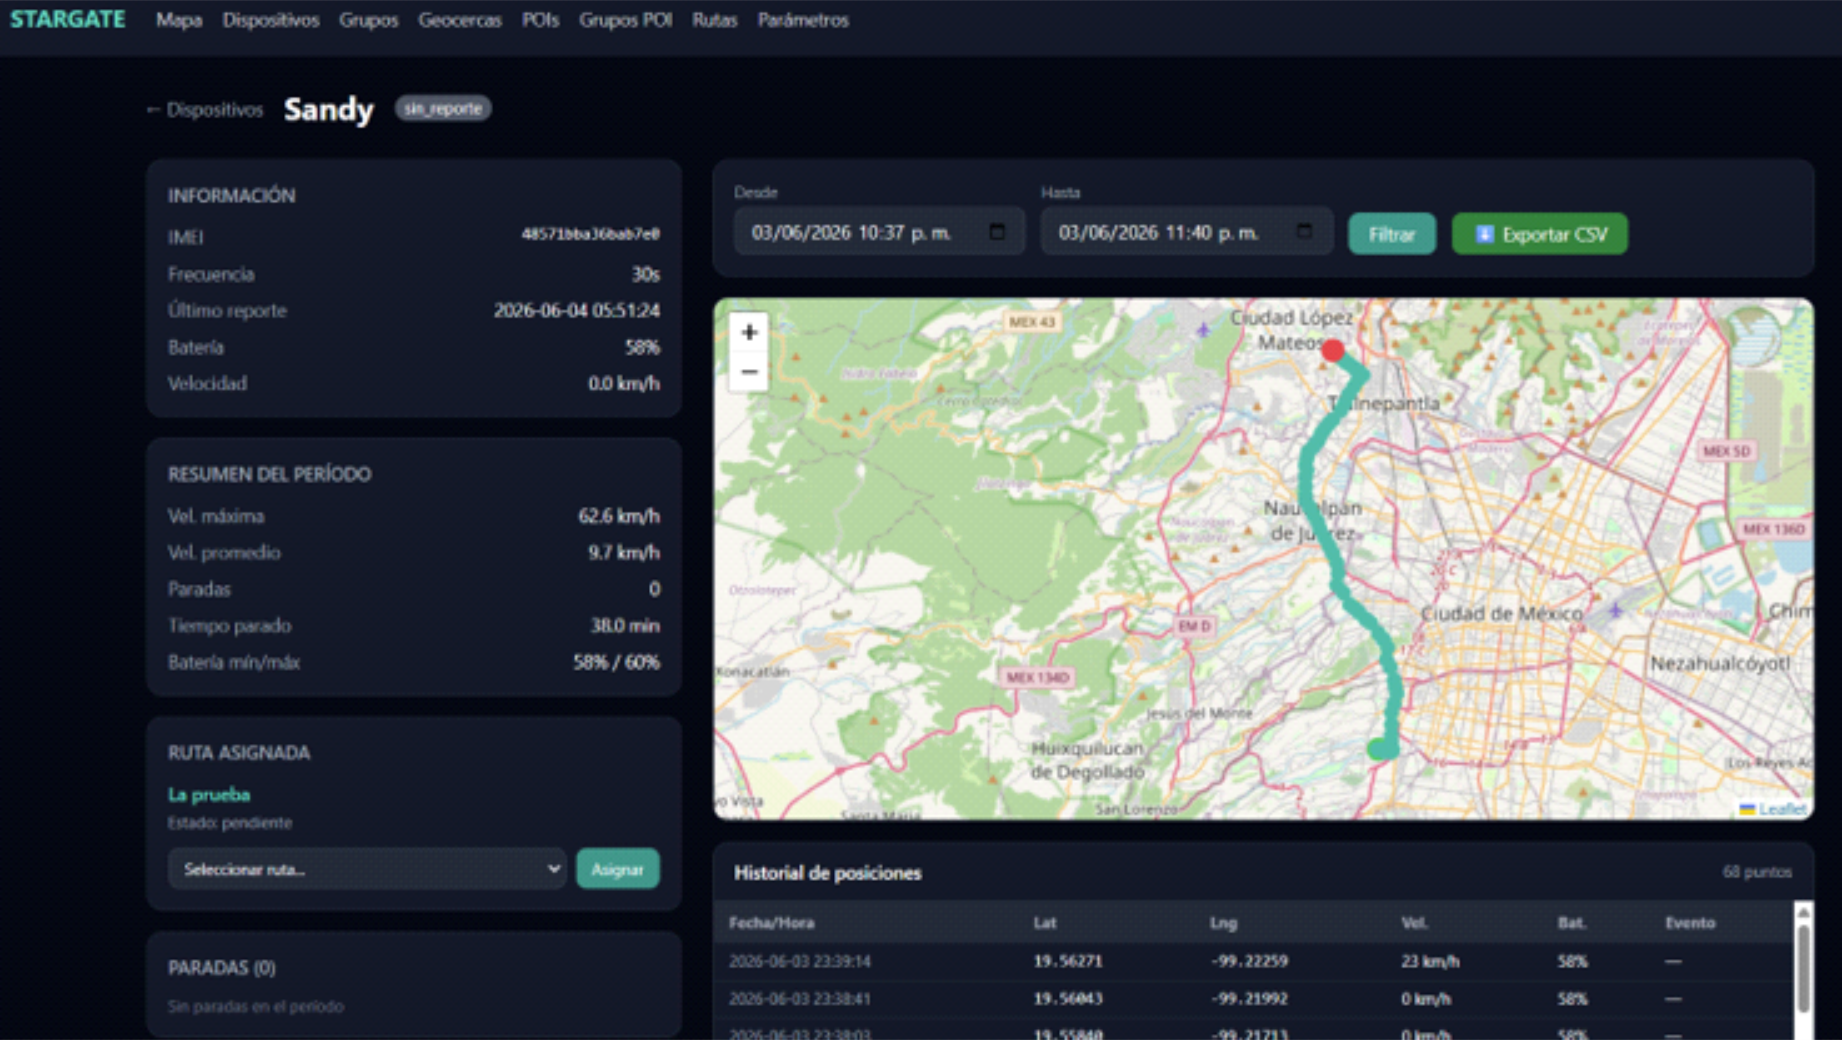Image resolution: width=1842 pixels, height=1040 pixels.
Task: Click the Hasta date-time field
Action: (1186, 232)
